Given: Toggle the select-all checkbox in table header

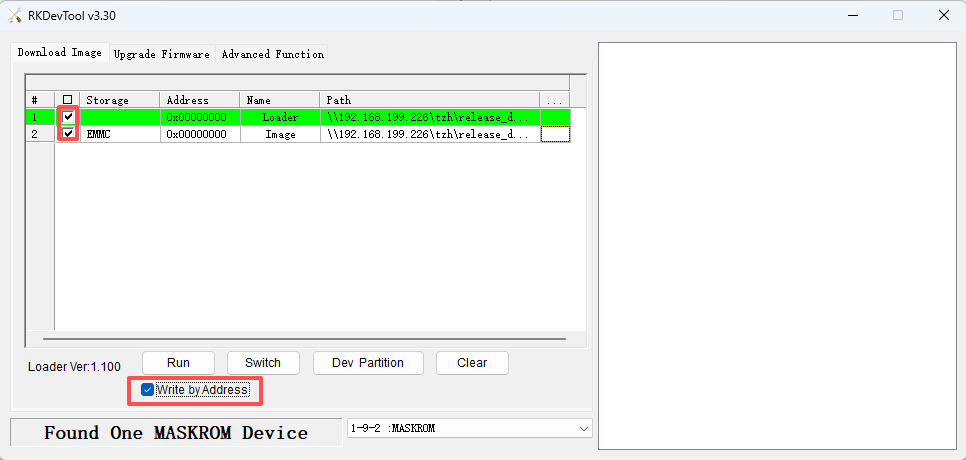Looking at the screenshot, I should coord(68,100).
